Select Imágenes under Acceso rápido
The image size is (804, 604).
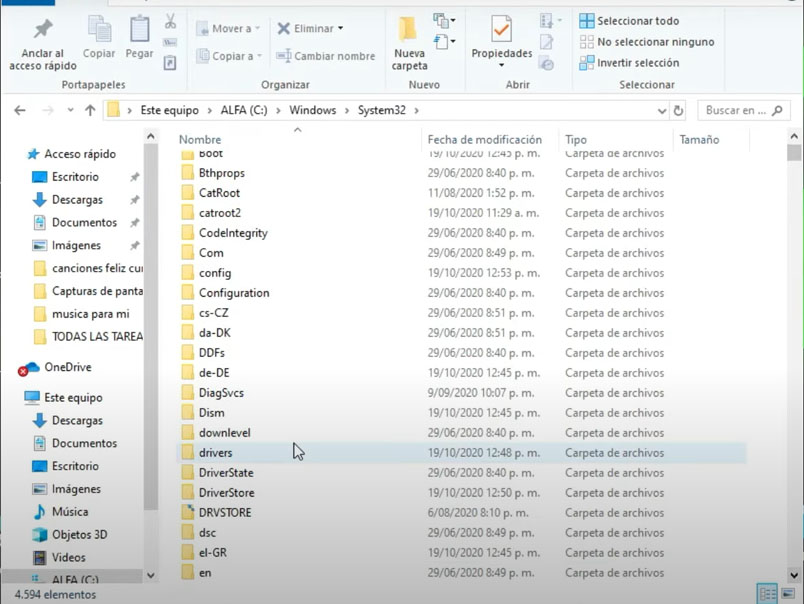point(76,245)
